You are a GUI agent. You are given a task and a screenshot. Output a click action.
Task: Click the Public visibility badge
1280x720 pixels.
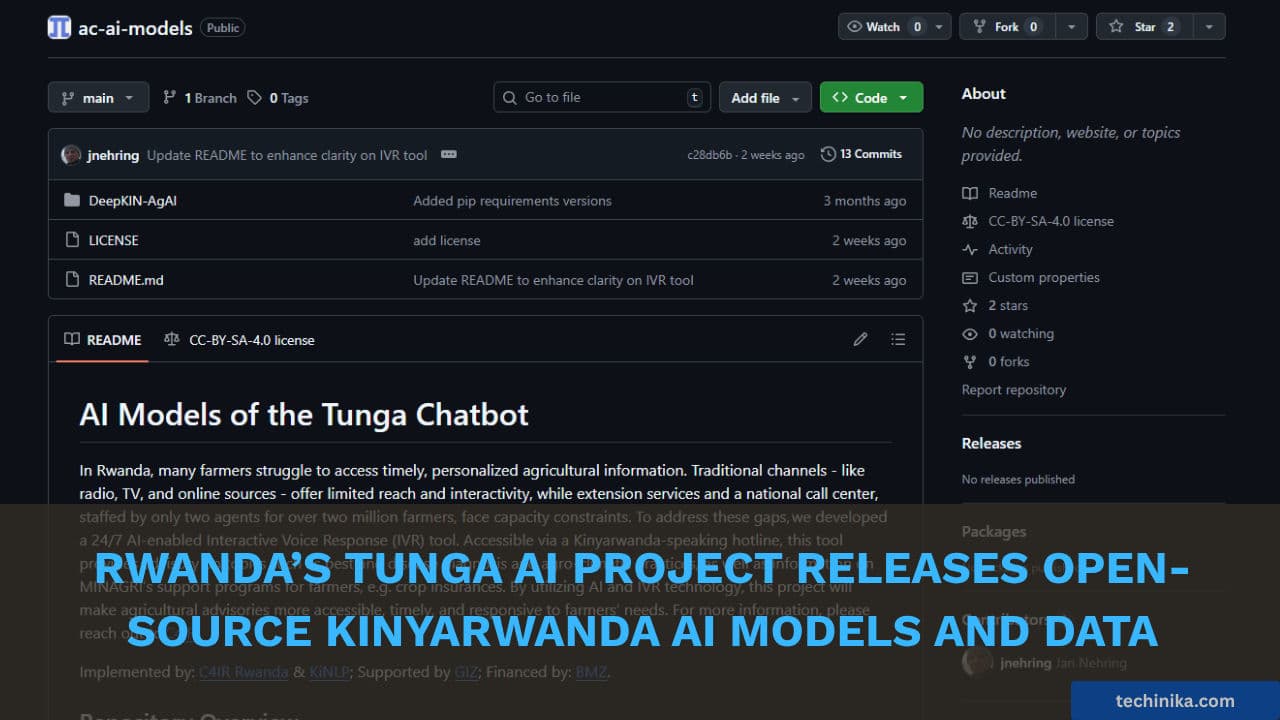[x=223, y=28]
